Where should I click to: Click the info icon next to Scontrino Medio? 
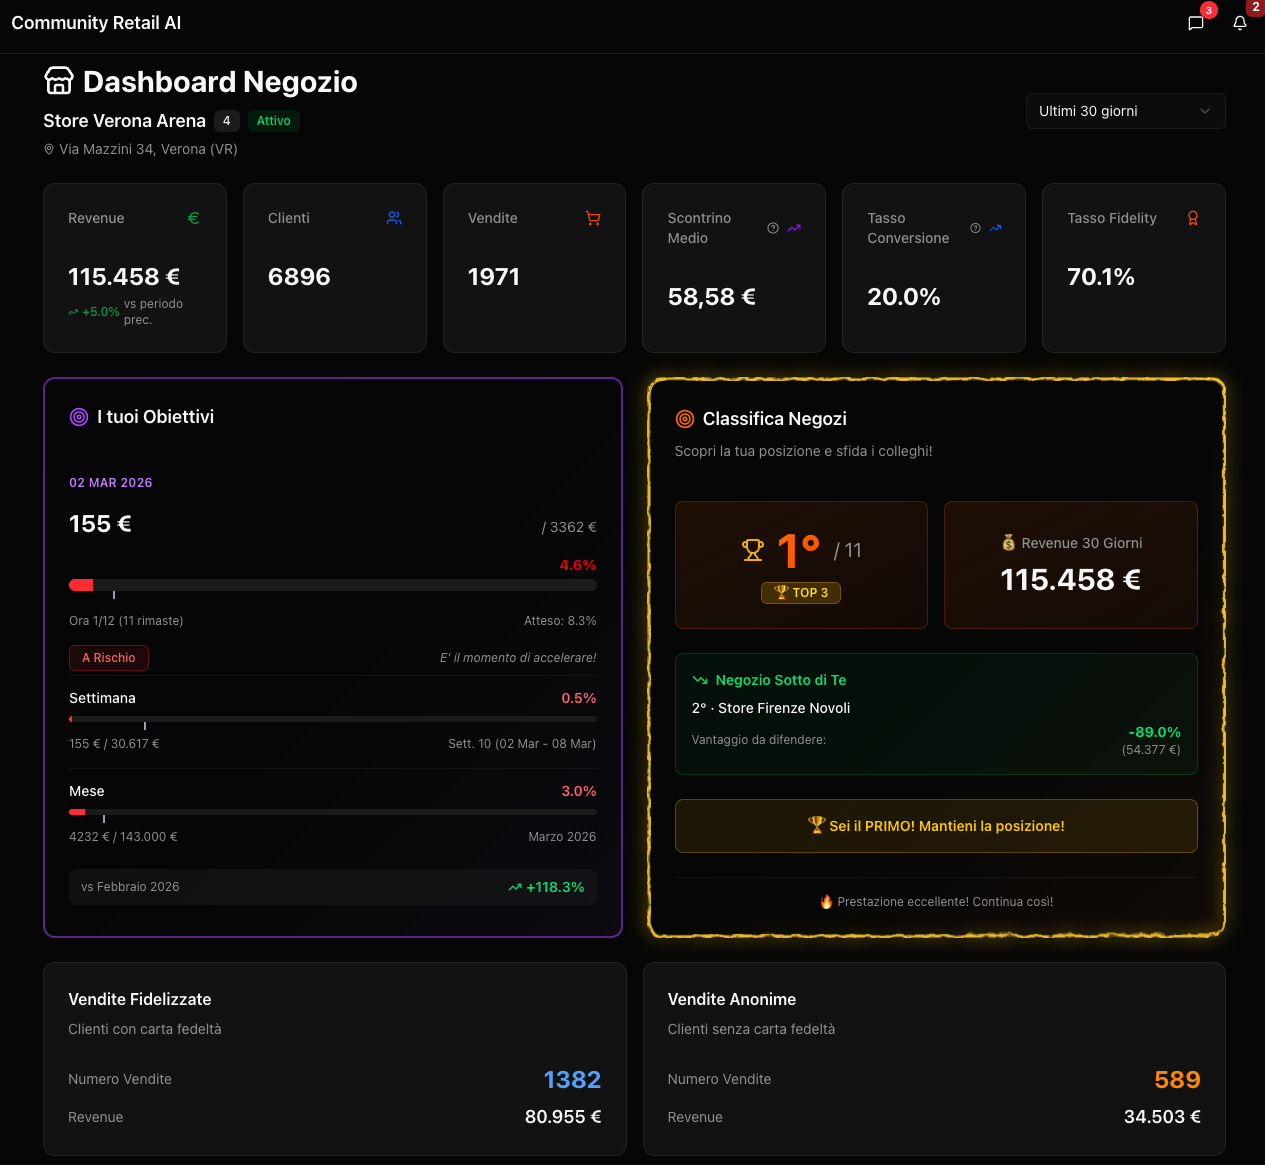(x=772, y=227)
